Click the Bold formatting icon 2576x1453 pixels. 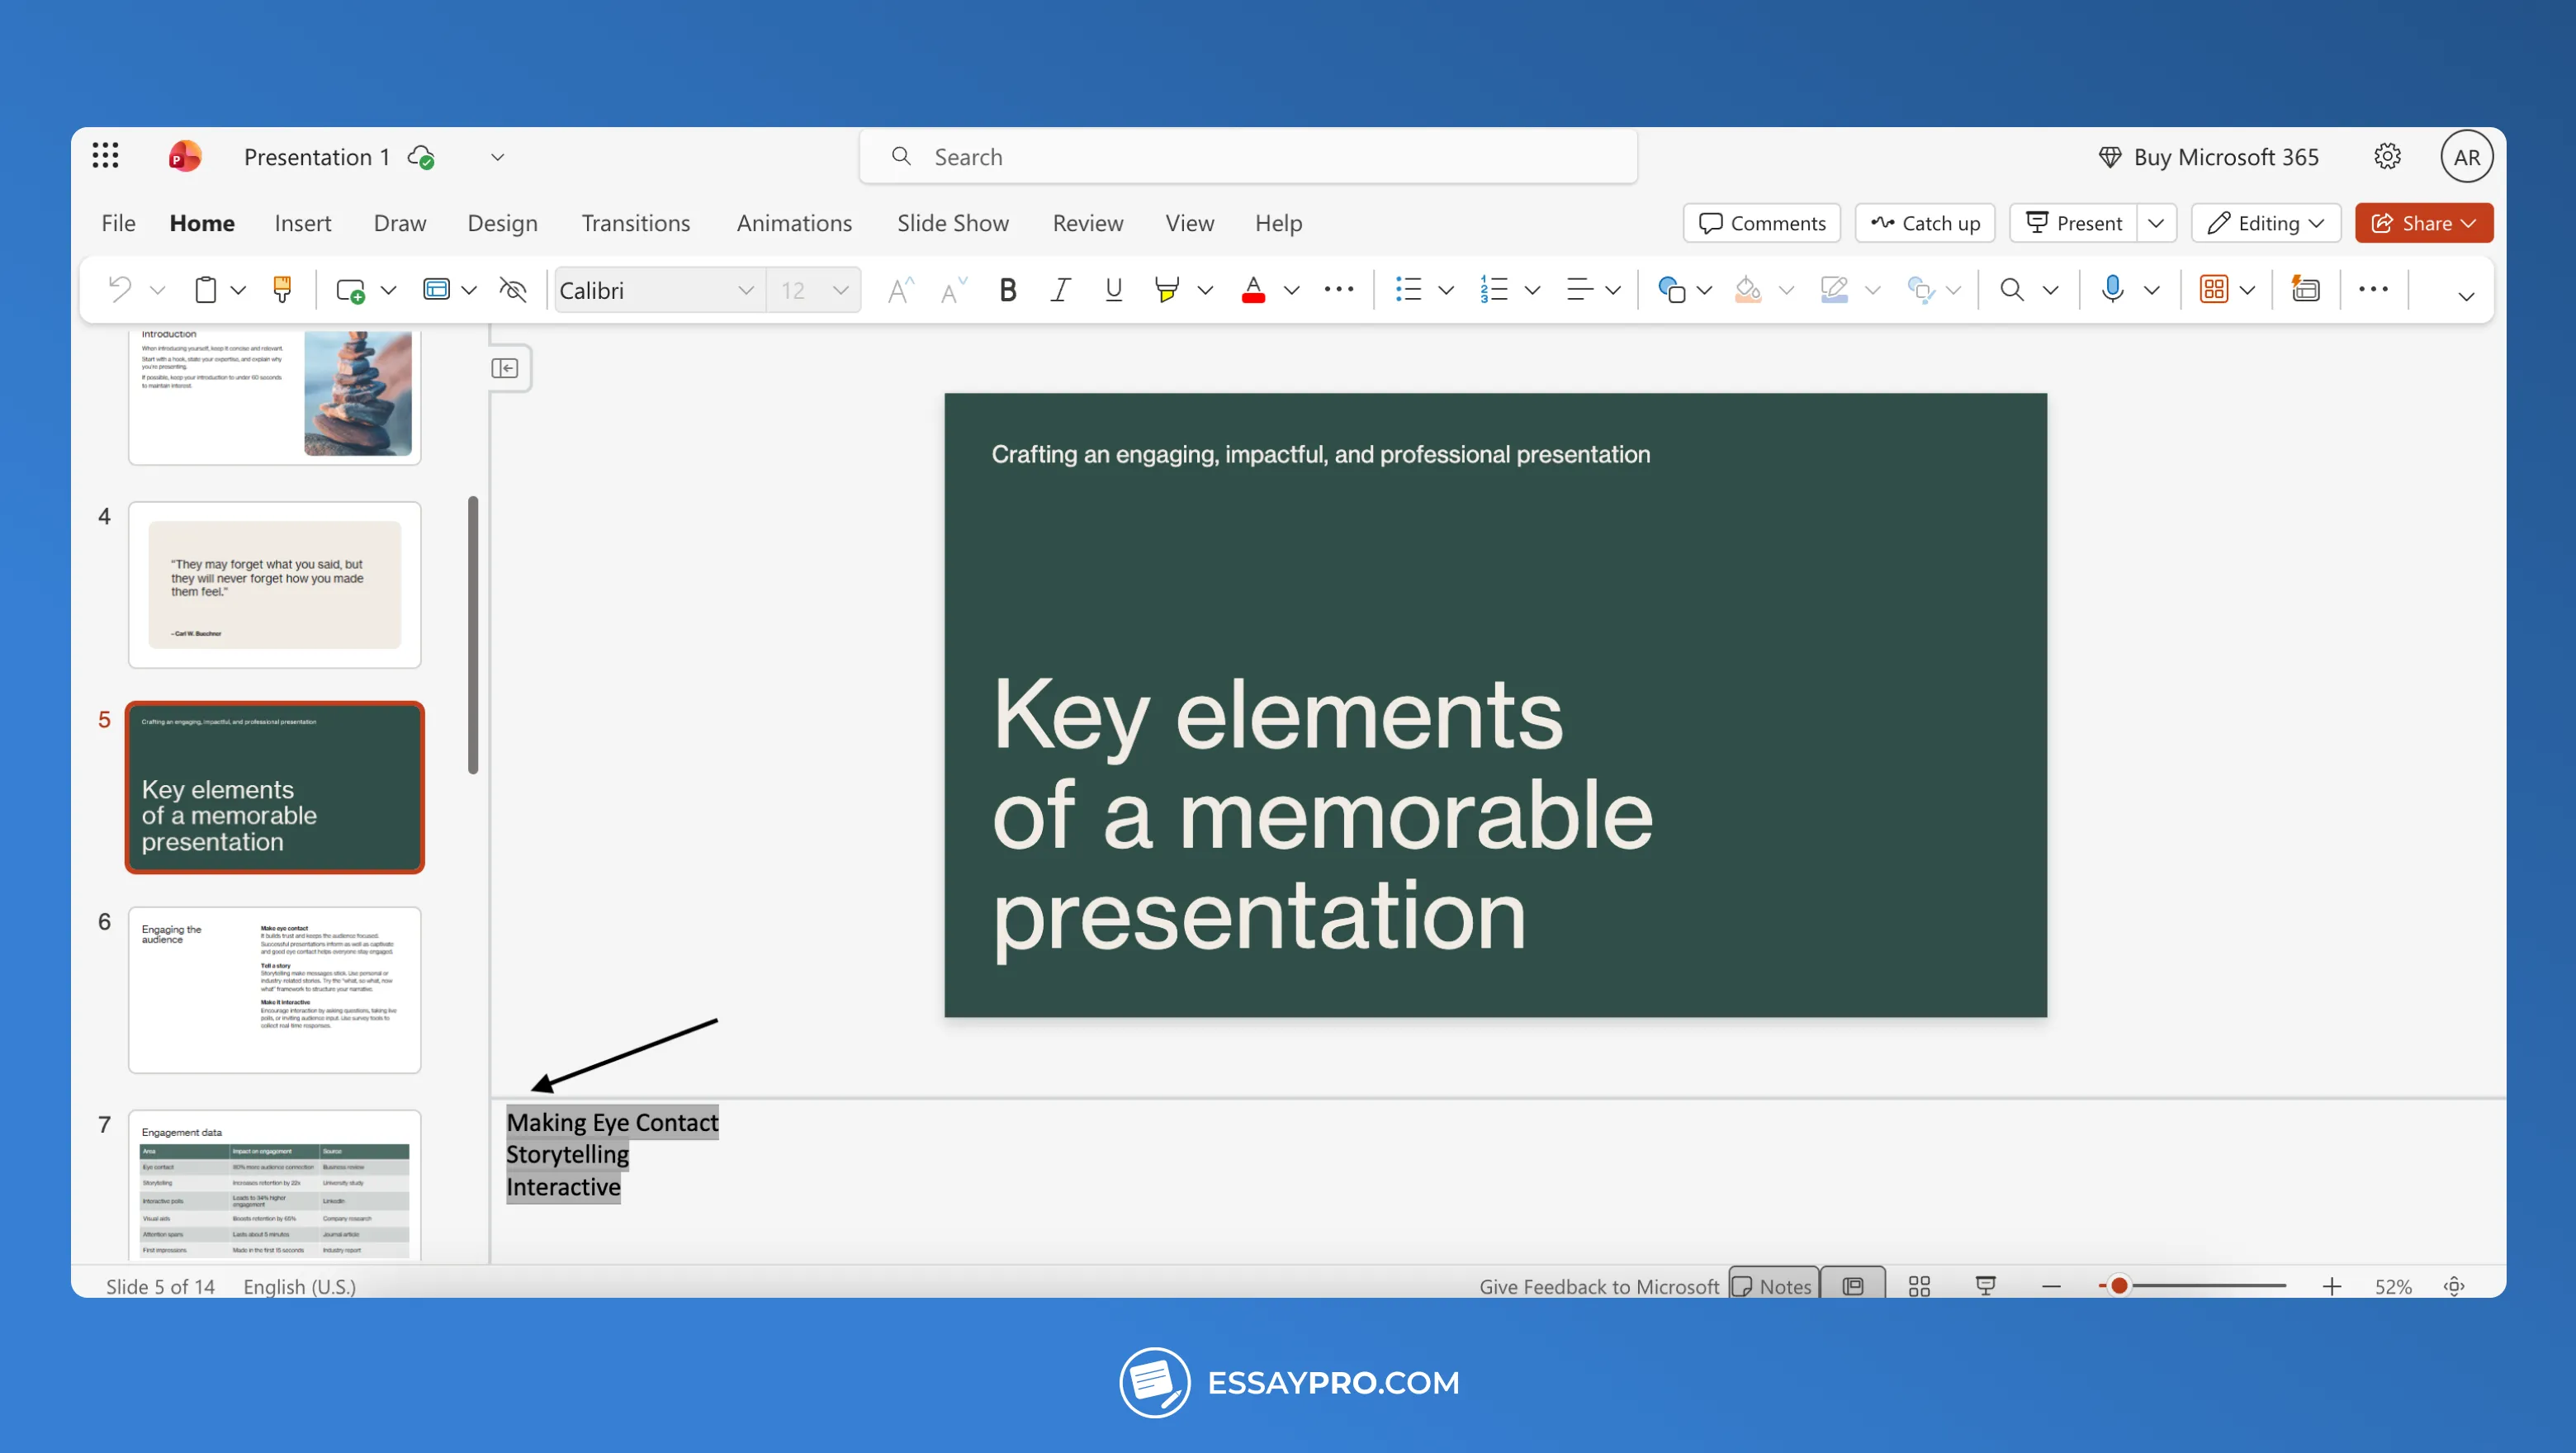click(x=1007, y=290)
